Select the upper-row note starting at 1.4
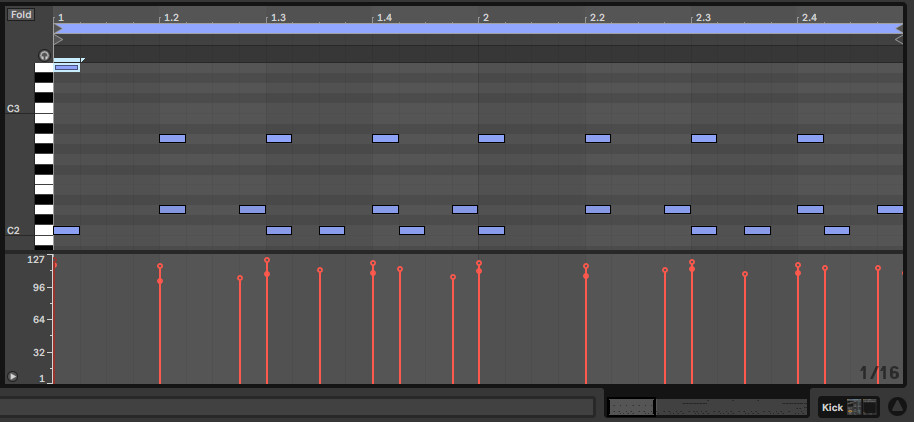 tap(385, 138)
